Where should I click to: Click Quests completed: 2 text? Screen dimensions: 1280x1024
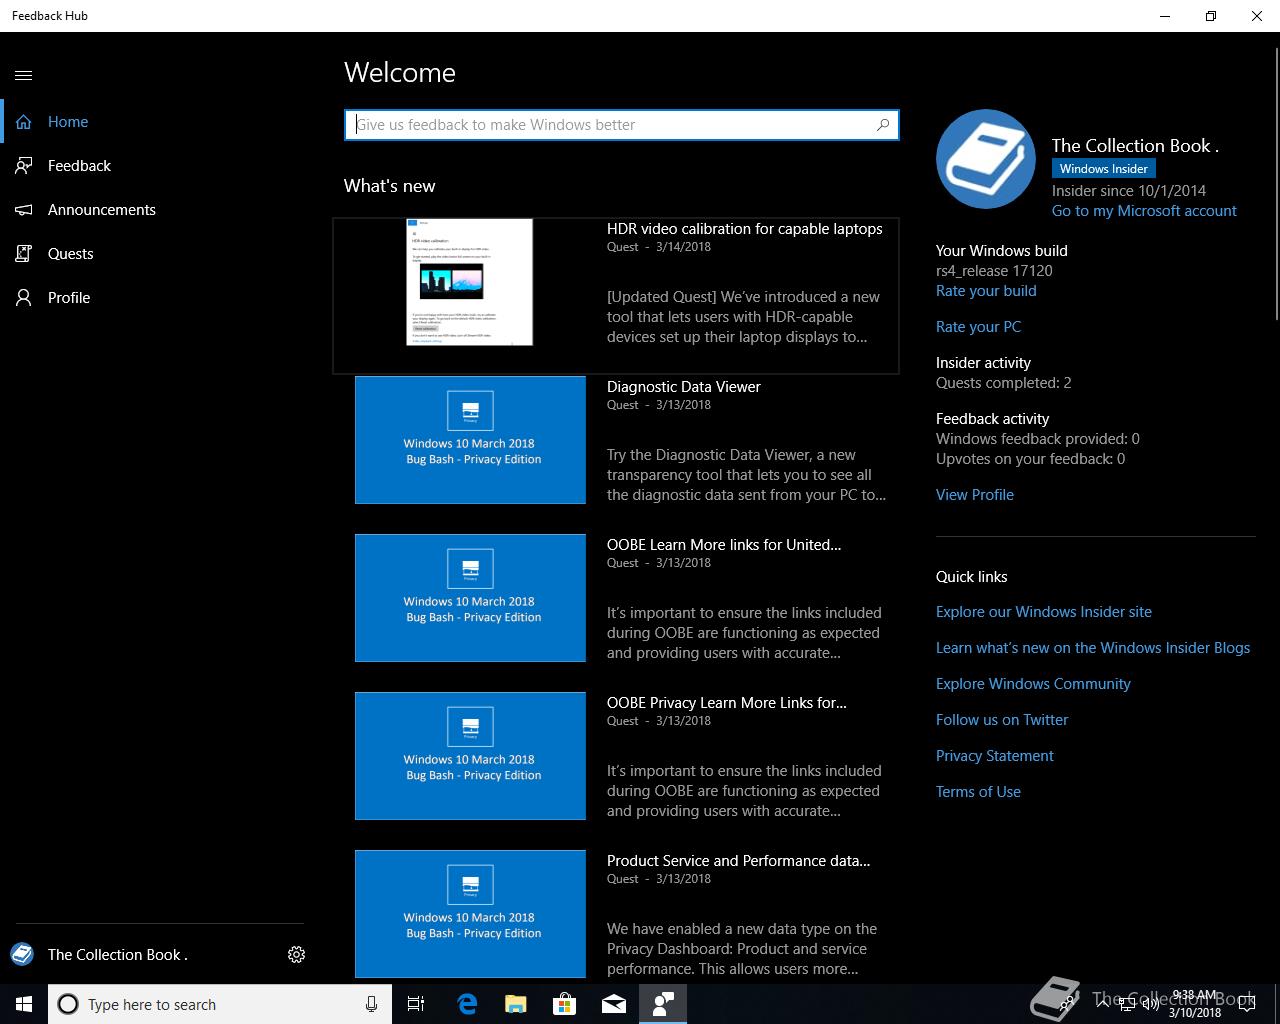click(1003, 383)
